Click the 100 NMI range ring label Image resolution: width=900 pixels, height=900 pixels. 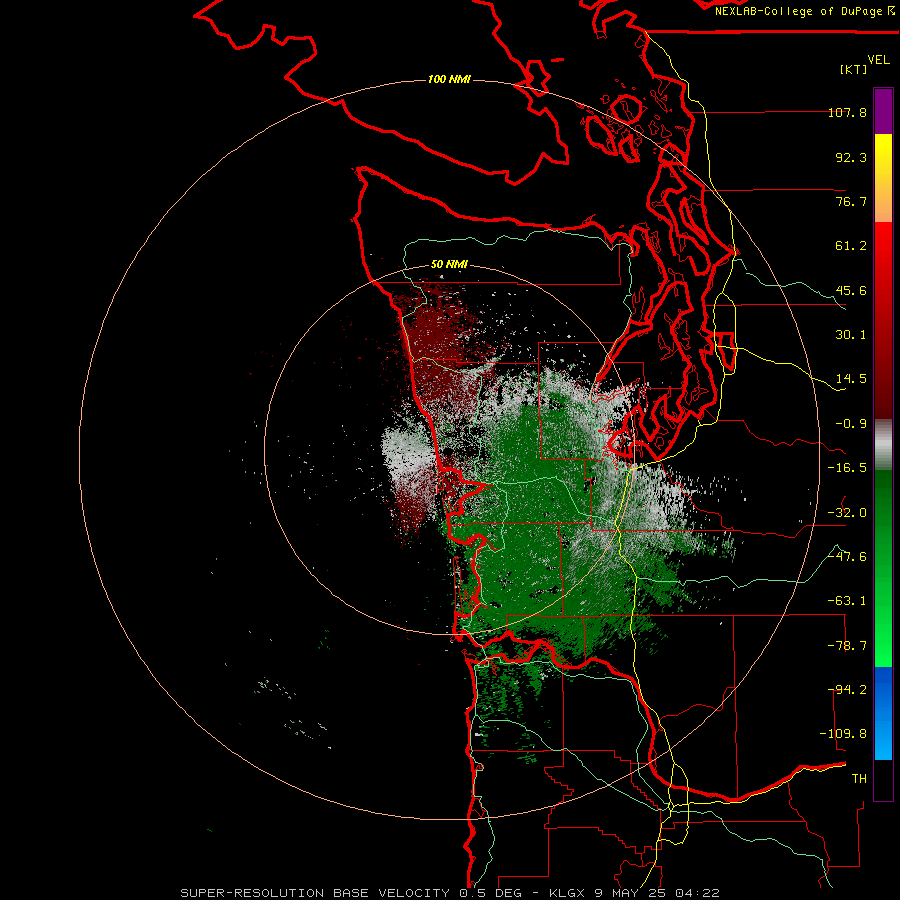tap(449, 79)
